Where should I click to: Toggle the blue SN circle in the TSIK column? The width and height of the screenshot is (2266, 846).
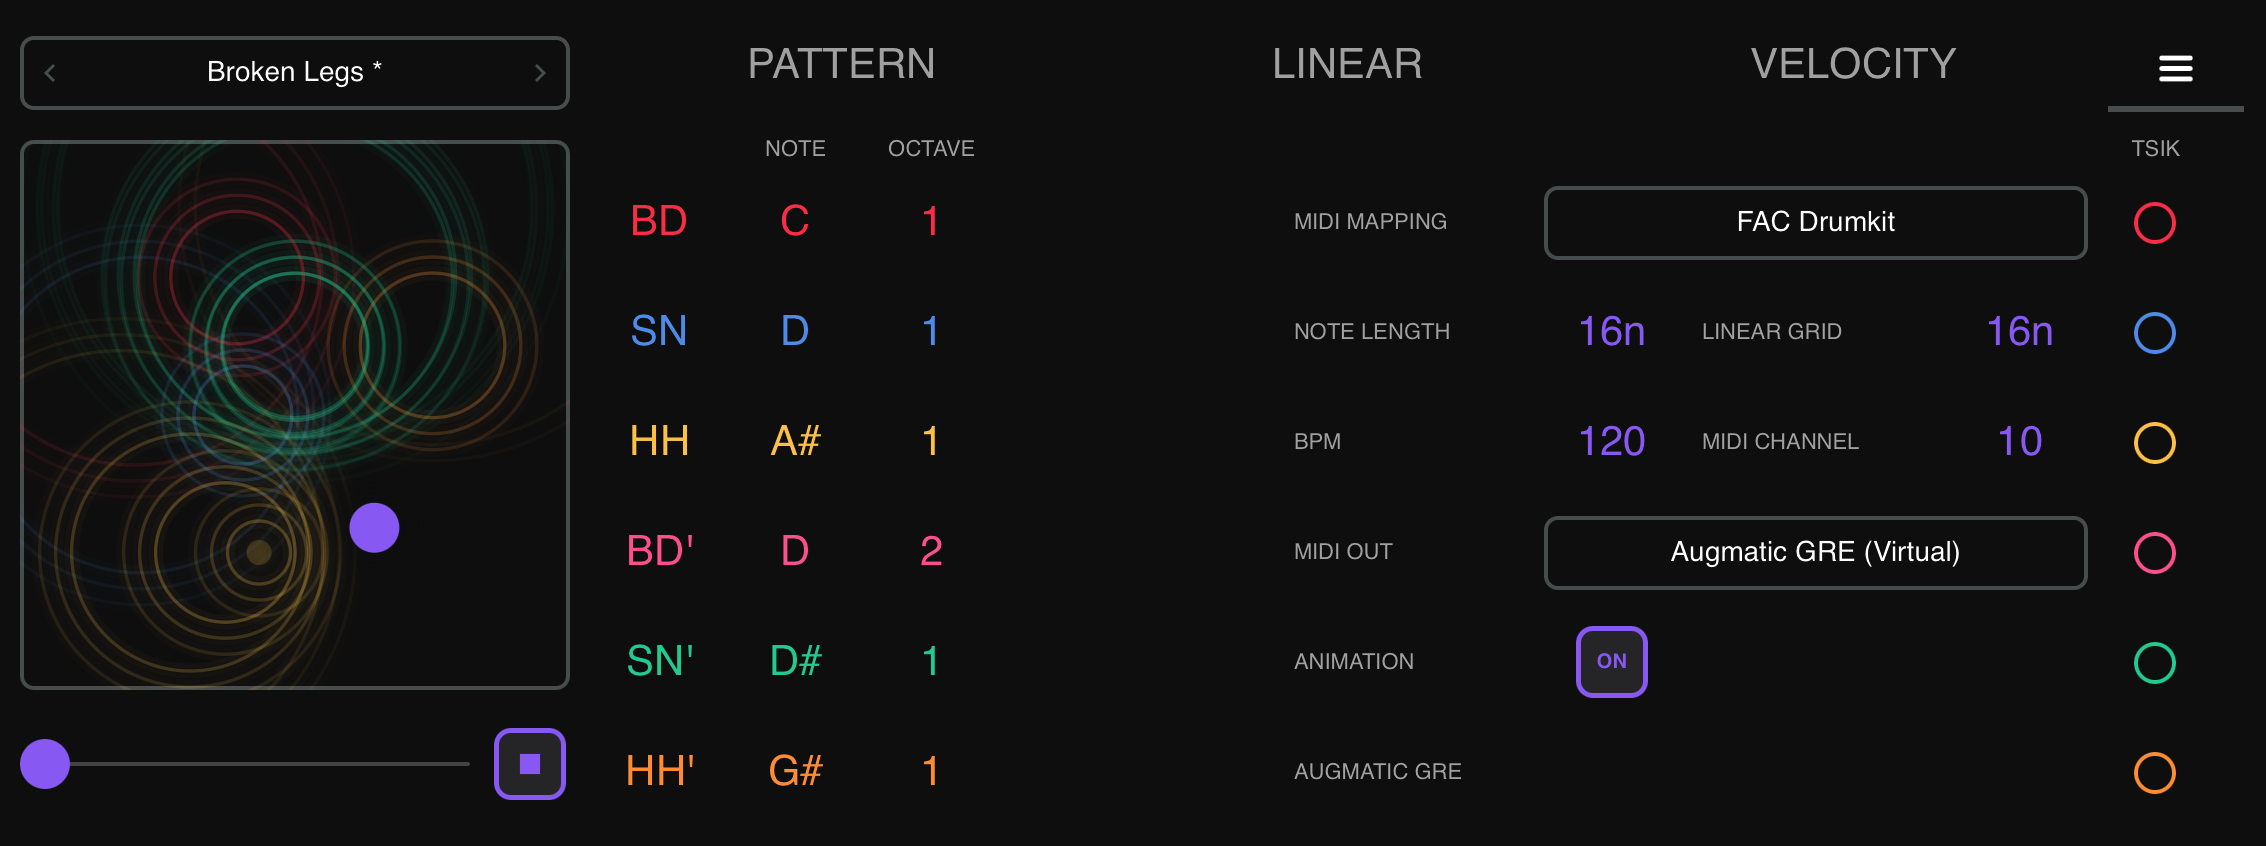[x=2155, y=333]
